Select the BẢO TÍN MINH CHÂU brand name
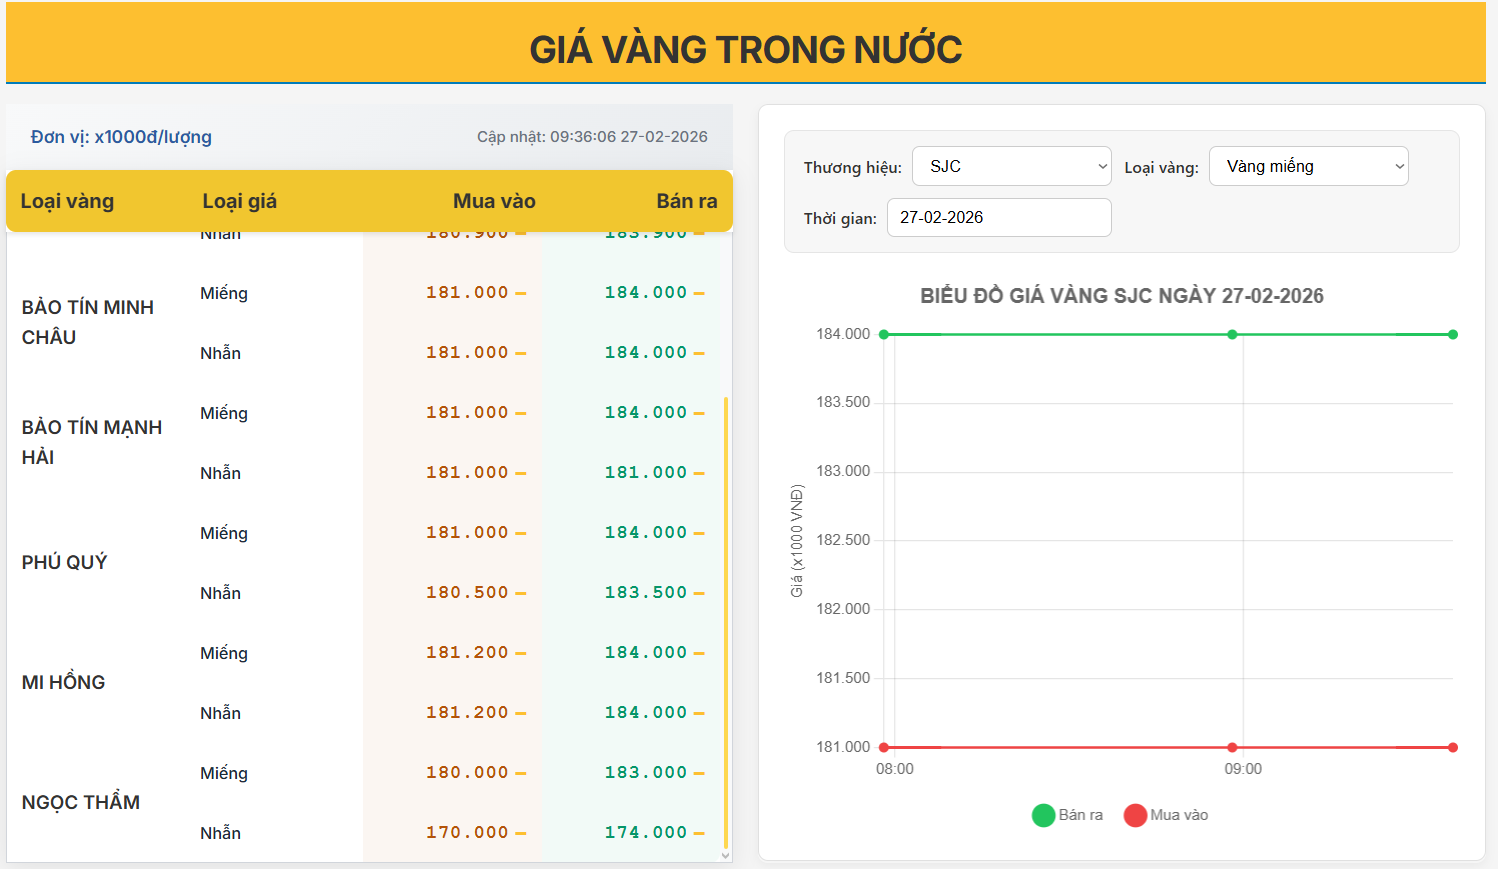 coord(88,322)
